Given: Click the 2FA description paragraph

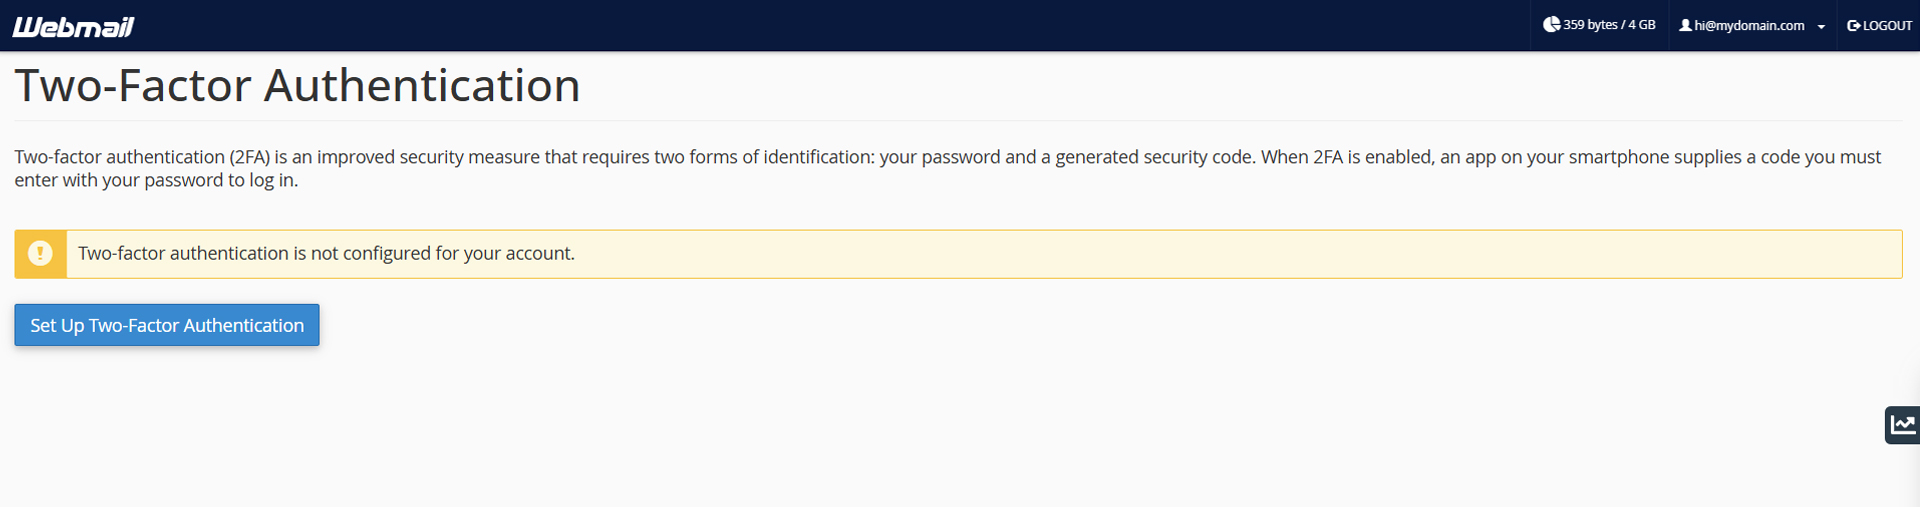Looking at the screenshot, I should click(x=948, y=168).
